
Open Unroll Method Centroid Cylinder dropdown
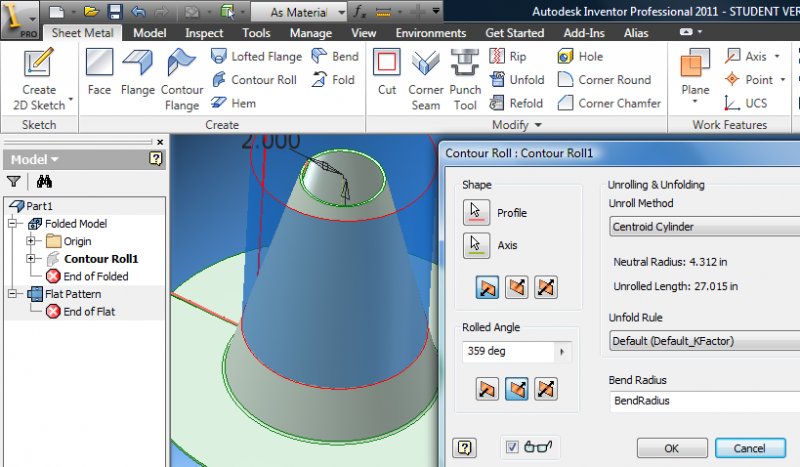click(x=705, y=227)
